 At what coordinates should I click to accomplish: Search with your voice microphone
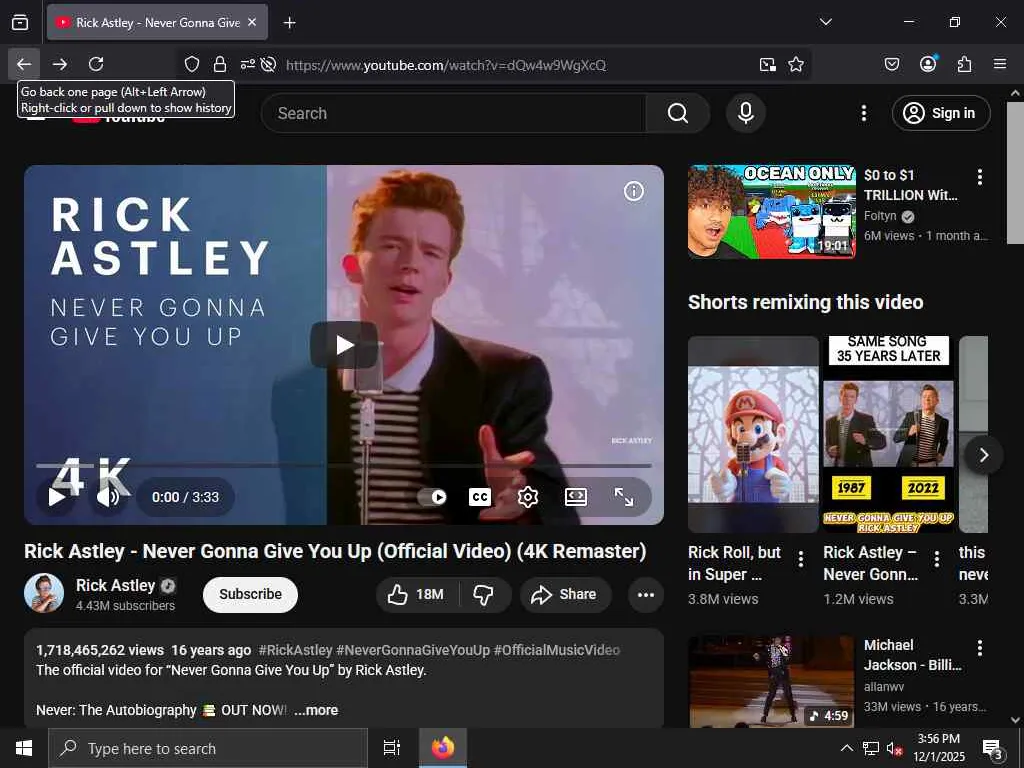(x=745, y=113)
